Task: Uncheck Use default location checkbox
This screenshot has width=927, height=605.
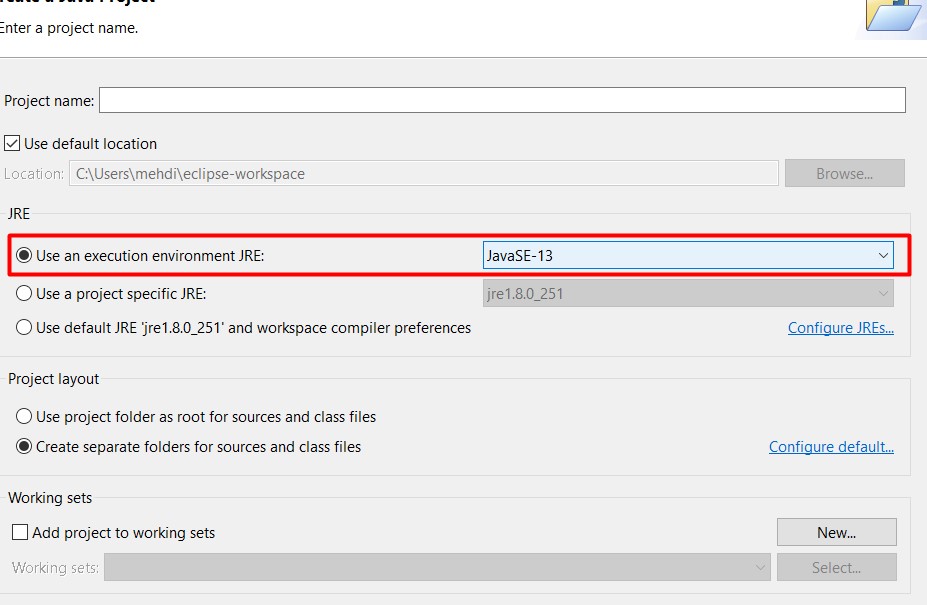Action: pos(12,143)
